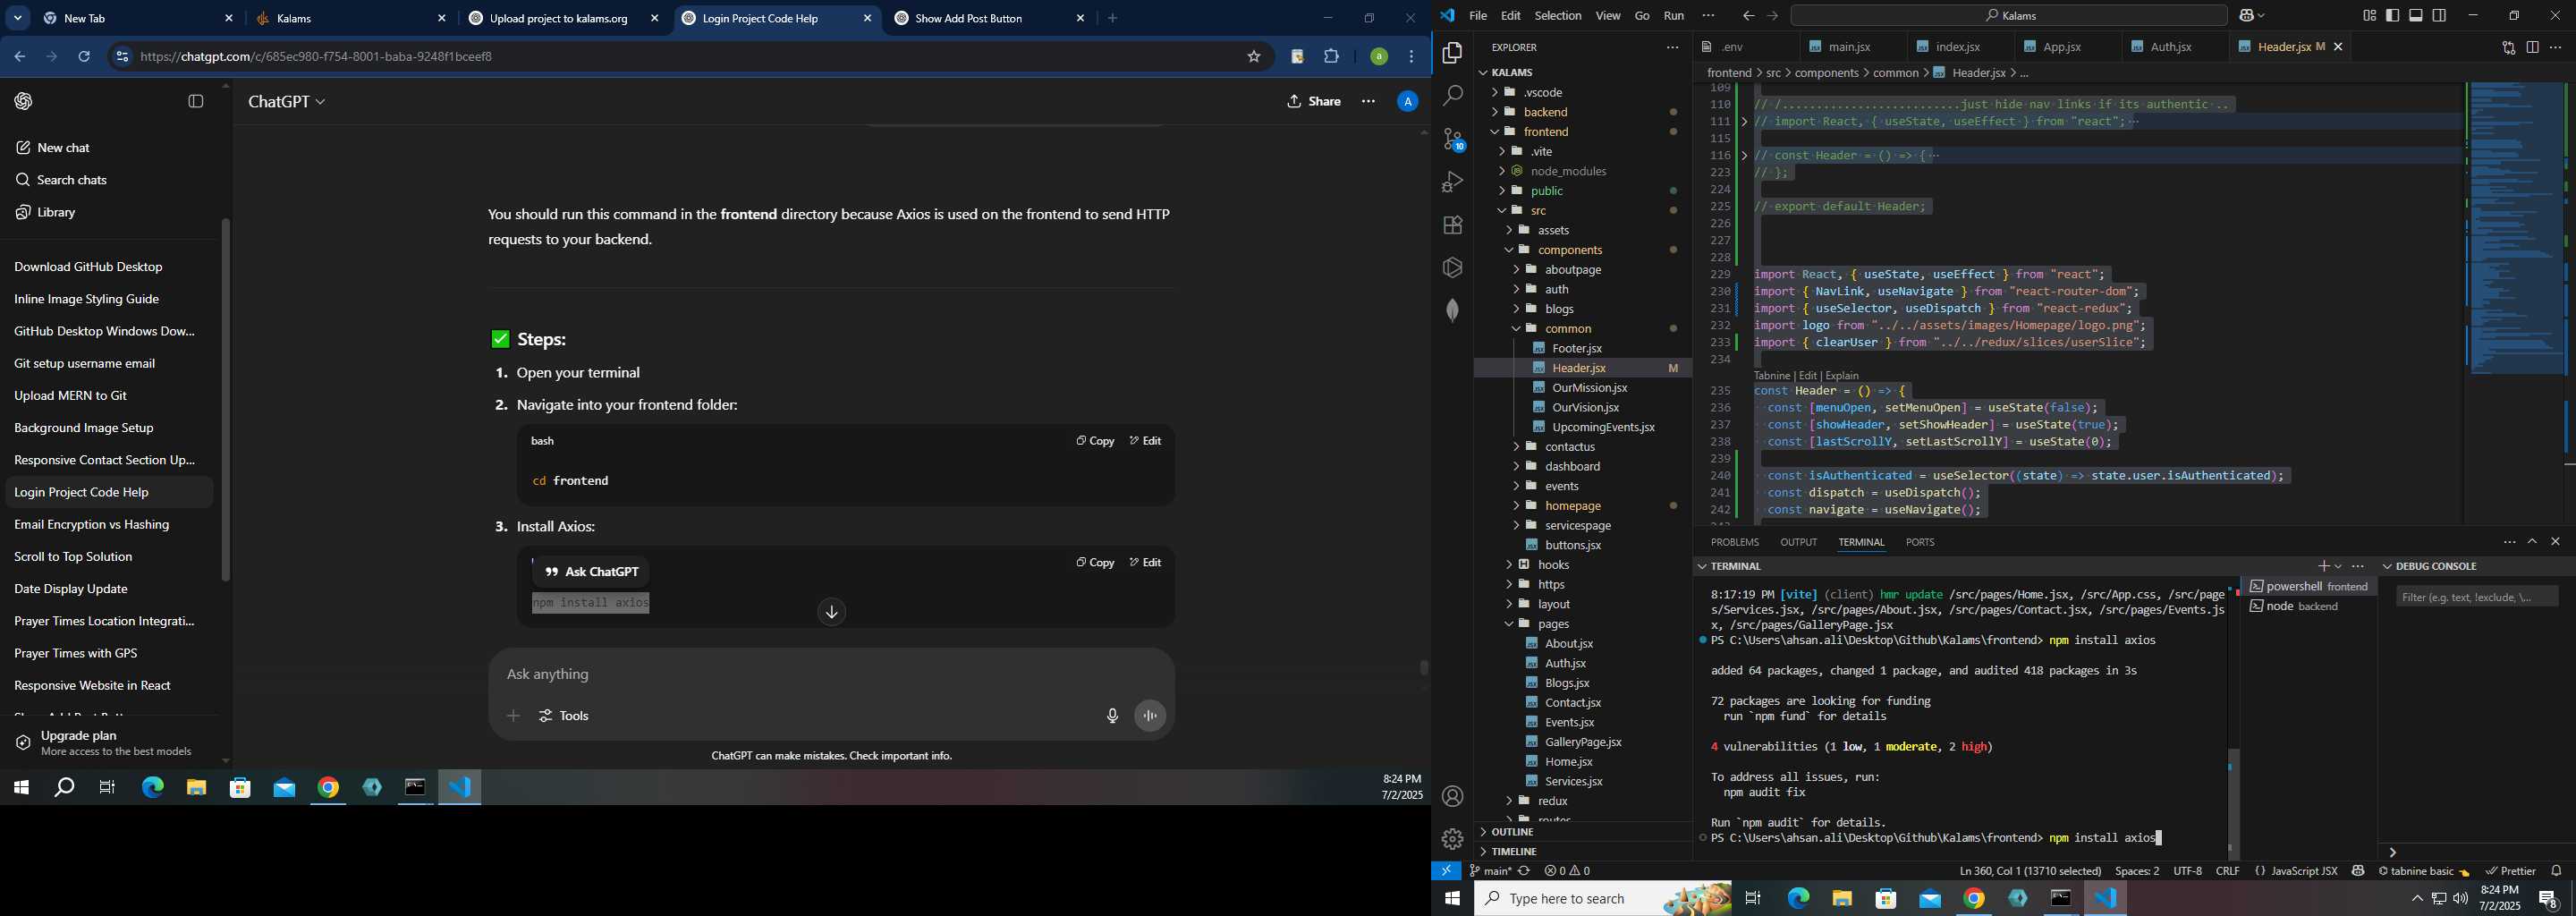Image resolution: width=2576 pixels, height=916 pixels.
Task: Open the Run and Debug view
Action: (1452, 182)
